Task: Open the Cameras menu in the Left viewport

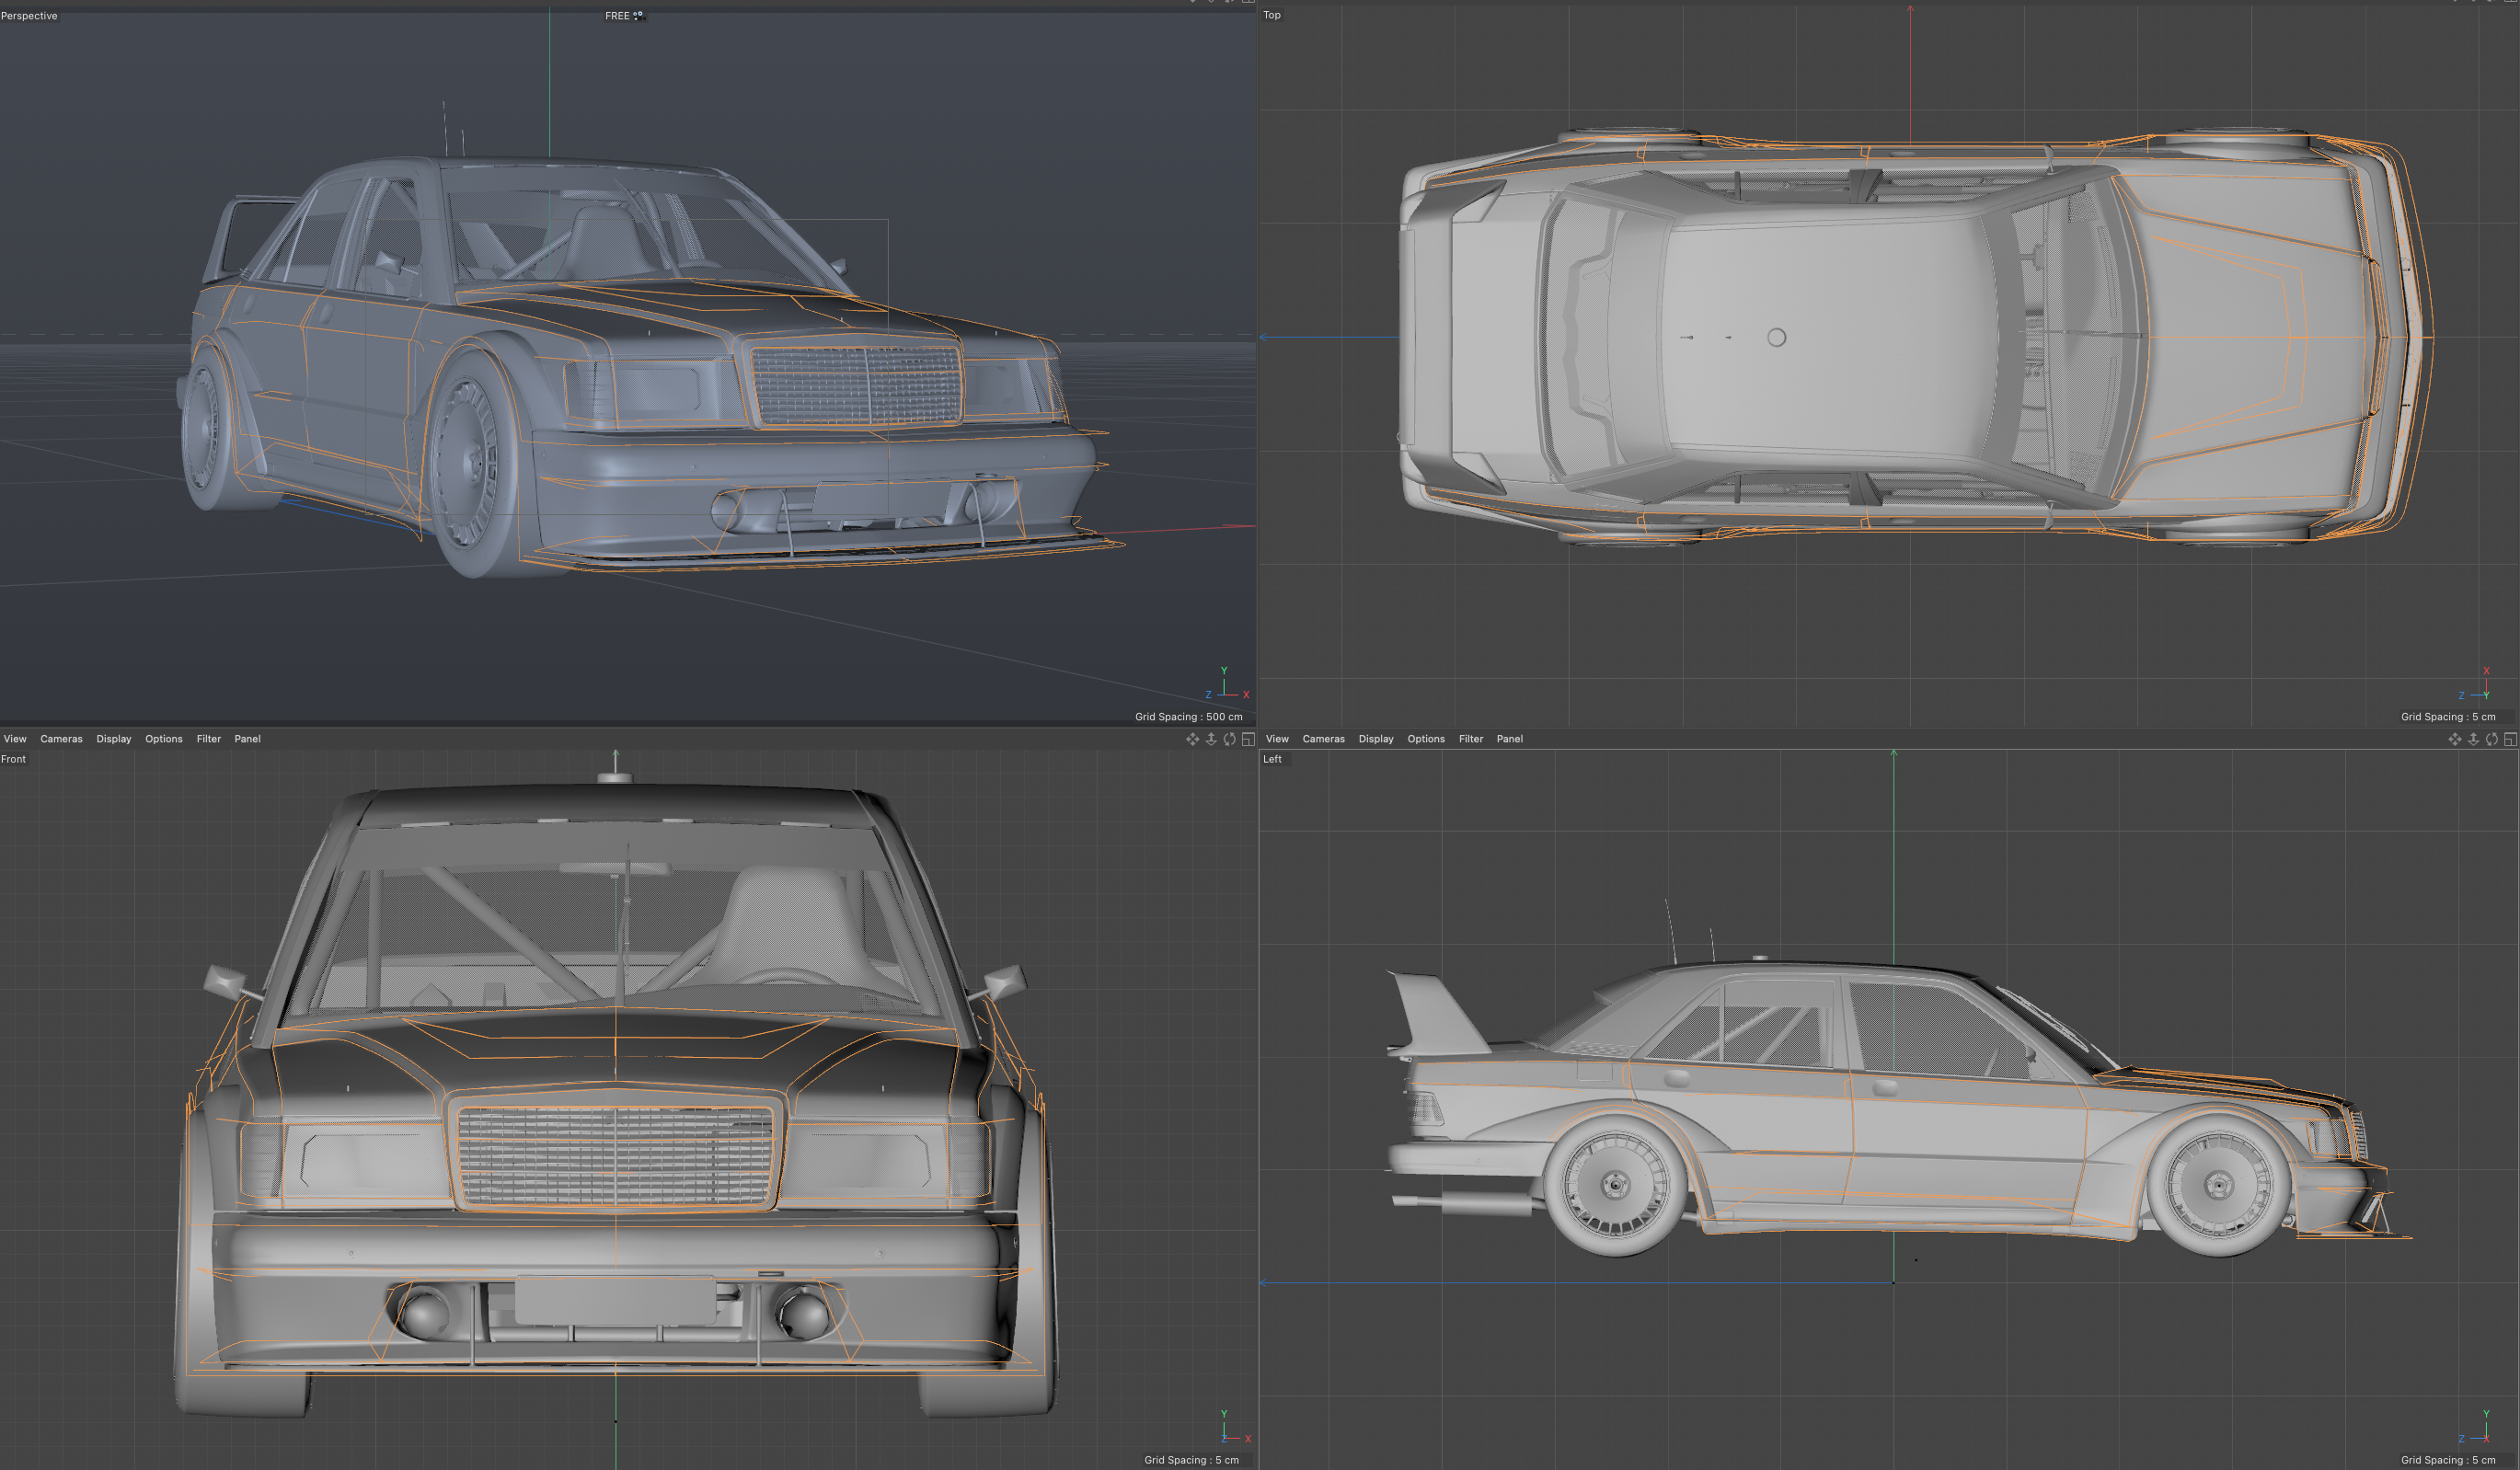Action: [1323, 739]
